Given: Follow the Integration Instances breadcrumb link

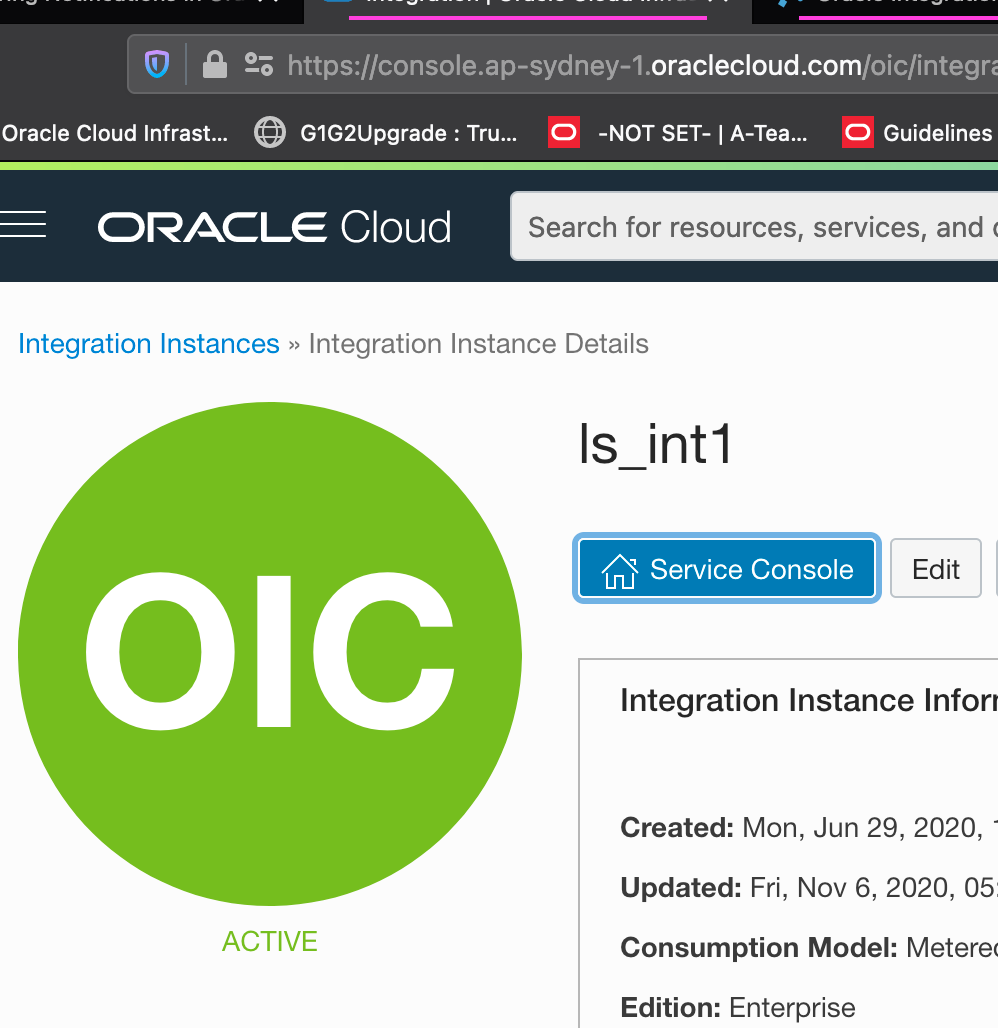Looking at the screenshot, I should [x=149, y=344].
